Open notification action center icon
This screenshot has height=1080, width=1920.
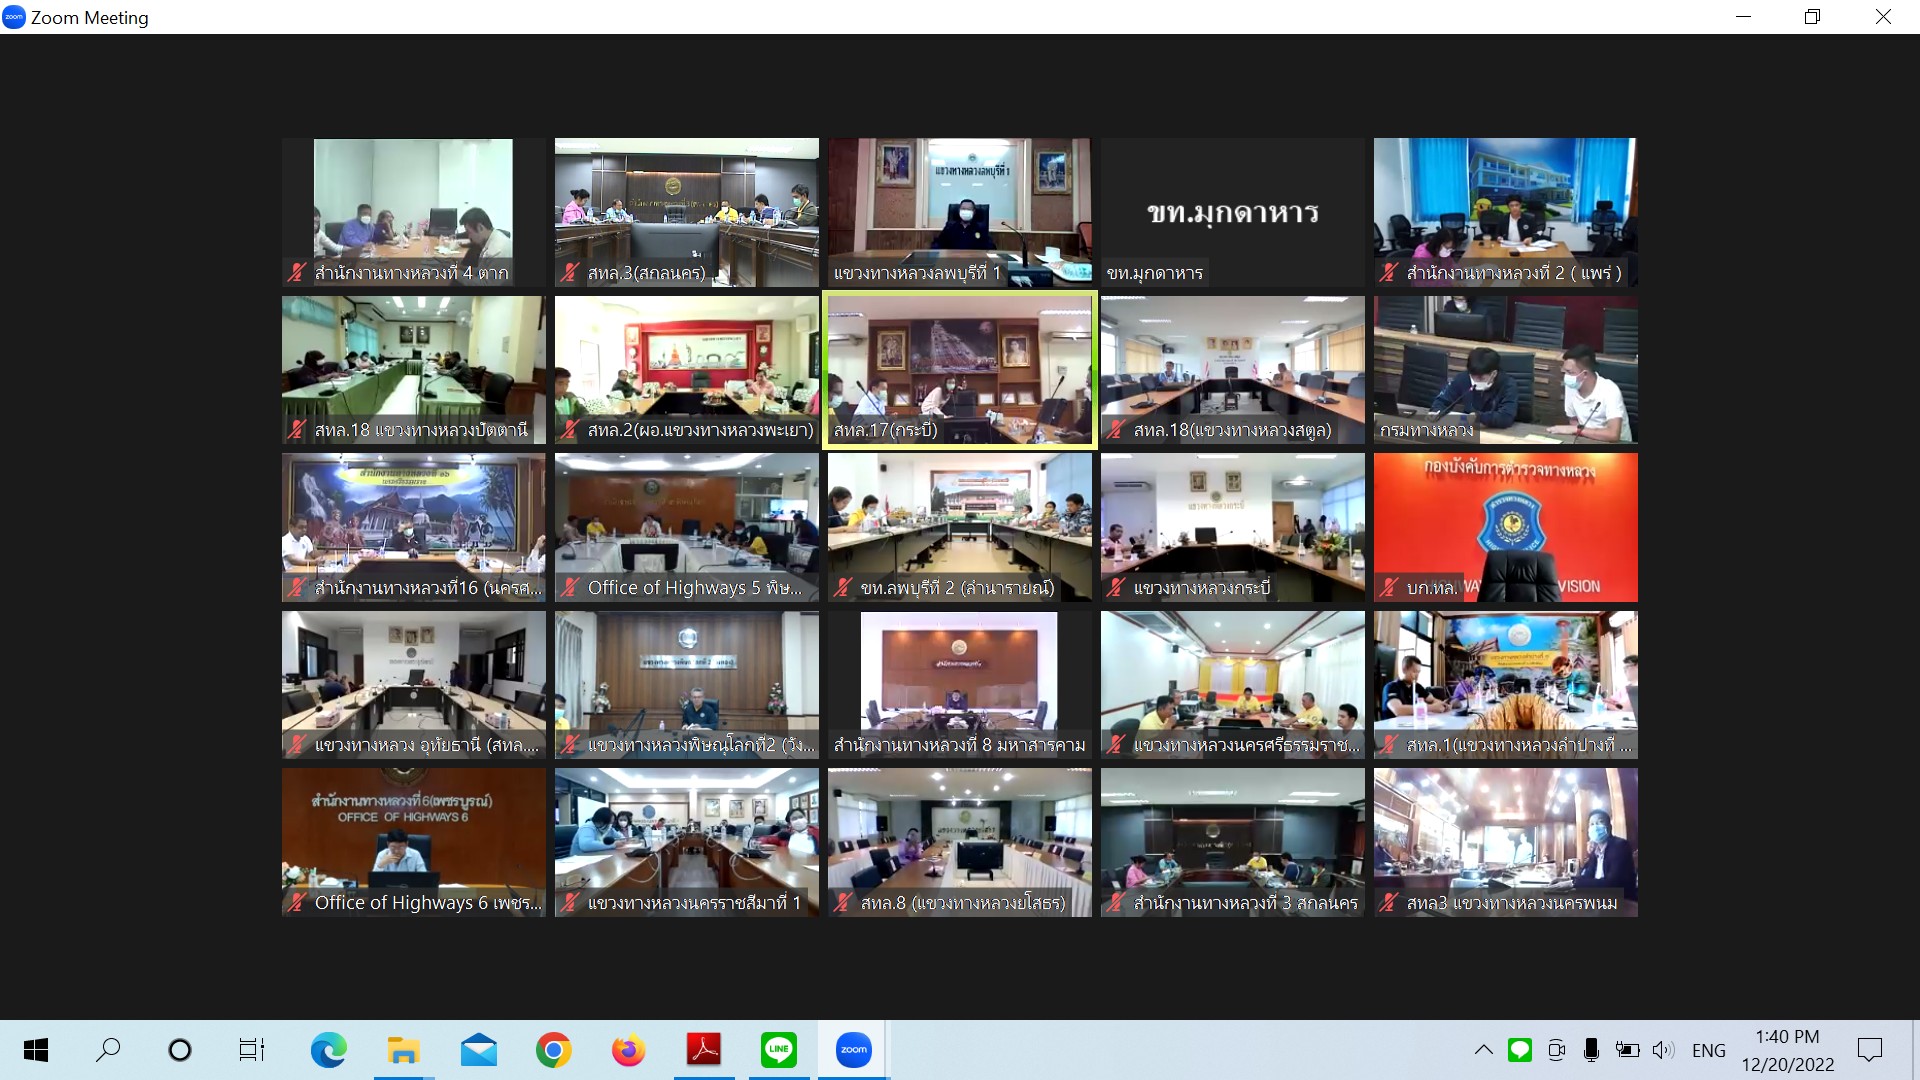1869,1050
